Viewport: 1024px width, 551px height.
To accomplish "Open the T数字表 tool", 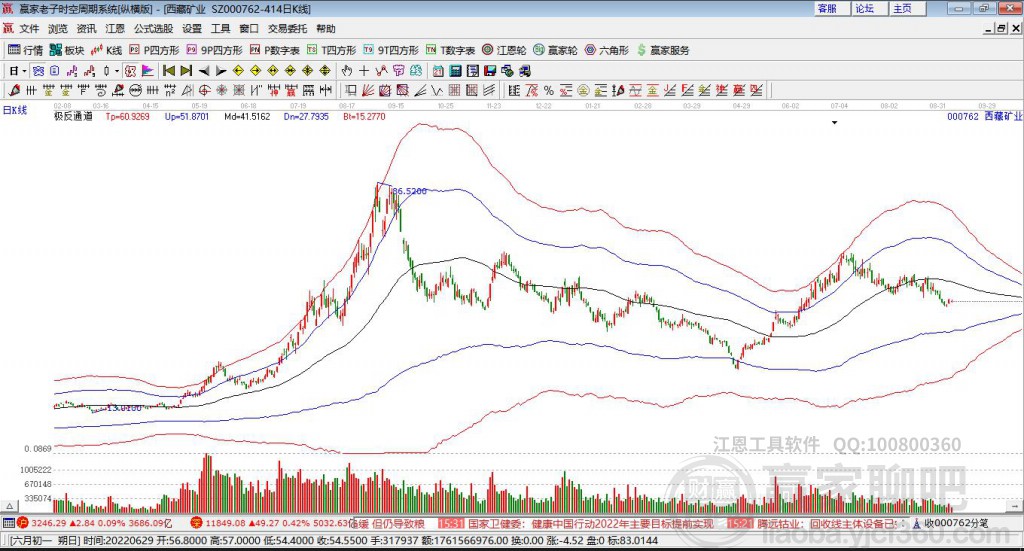I will tap(451, 50).
